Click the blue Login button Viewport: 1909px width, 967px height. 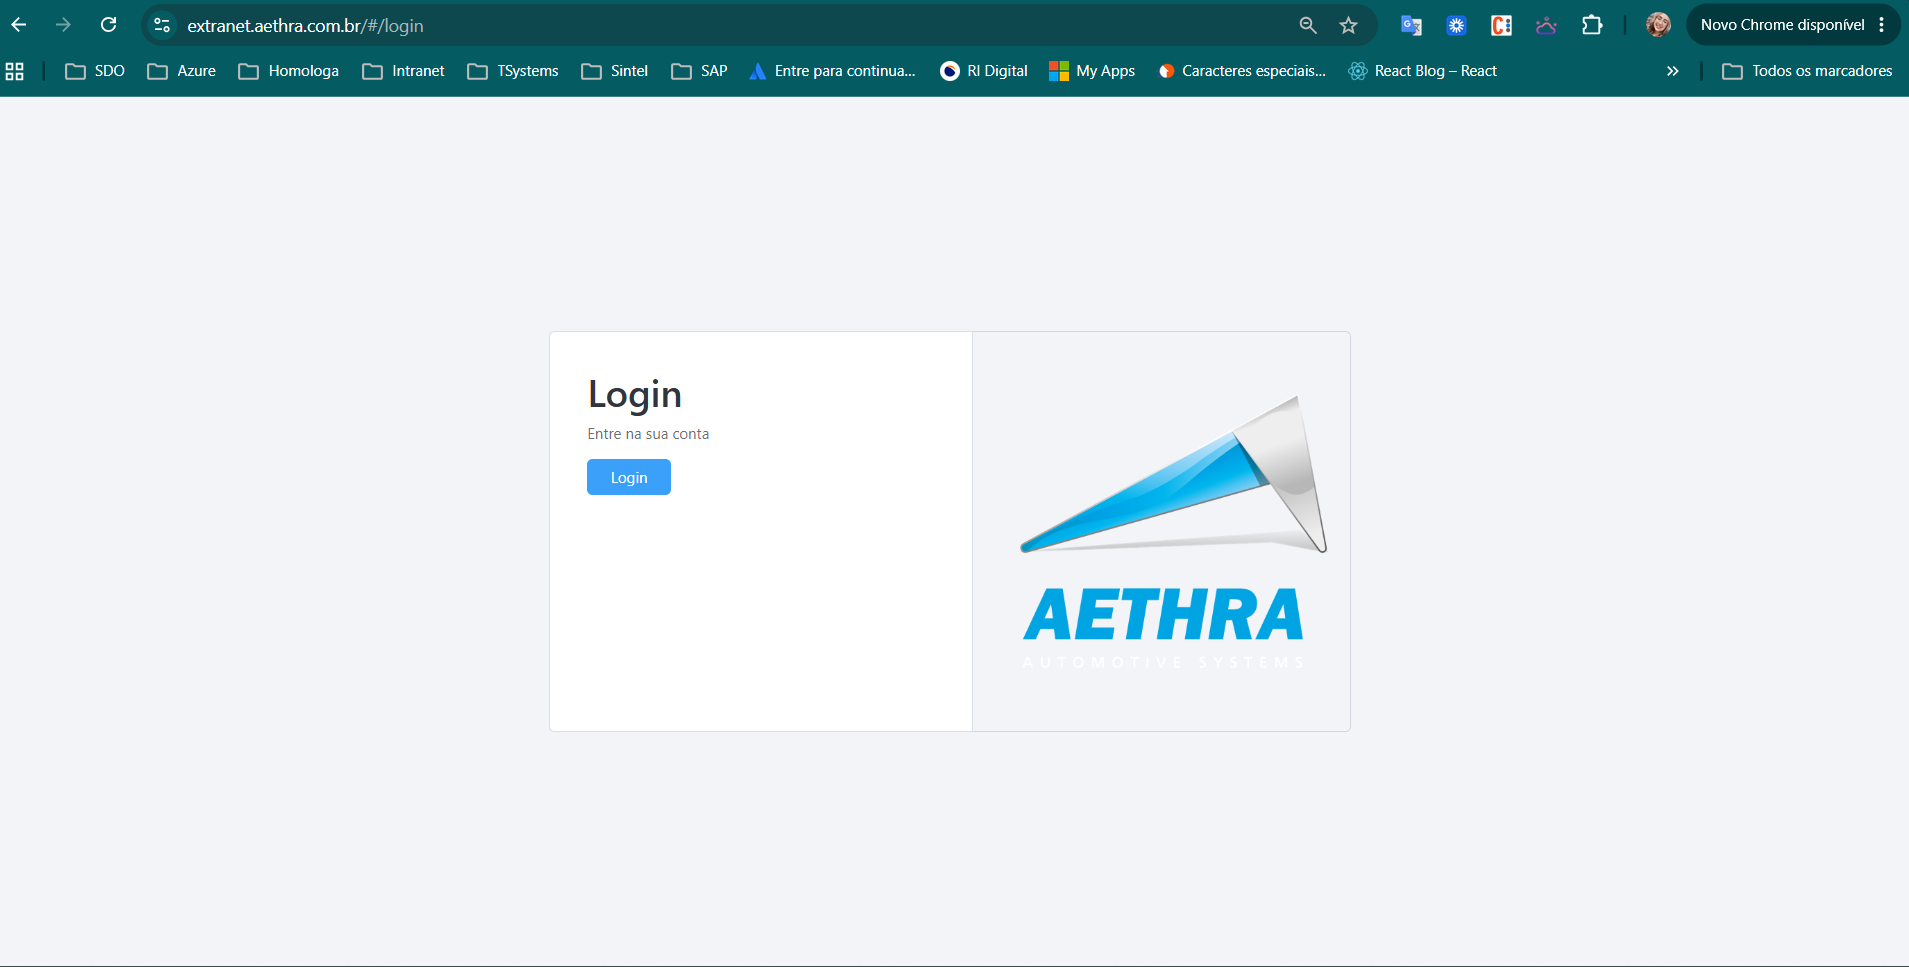628,477
